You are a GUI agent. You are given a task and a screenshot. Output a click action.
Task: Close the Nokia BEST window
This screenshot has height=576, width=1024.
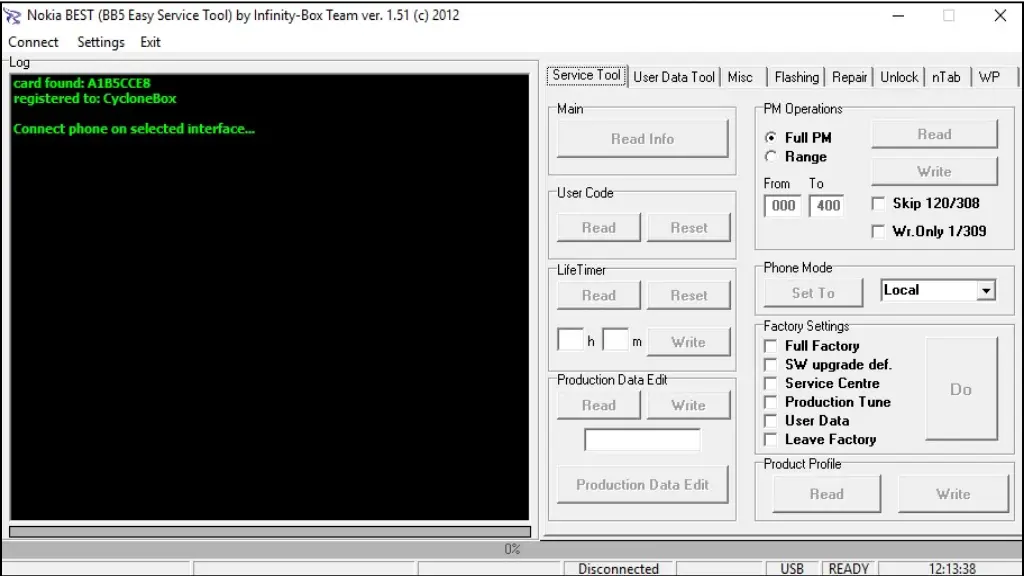point(1000,16)
